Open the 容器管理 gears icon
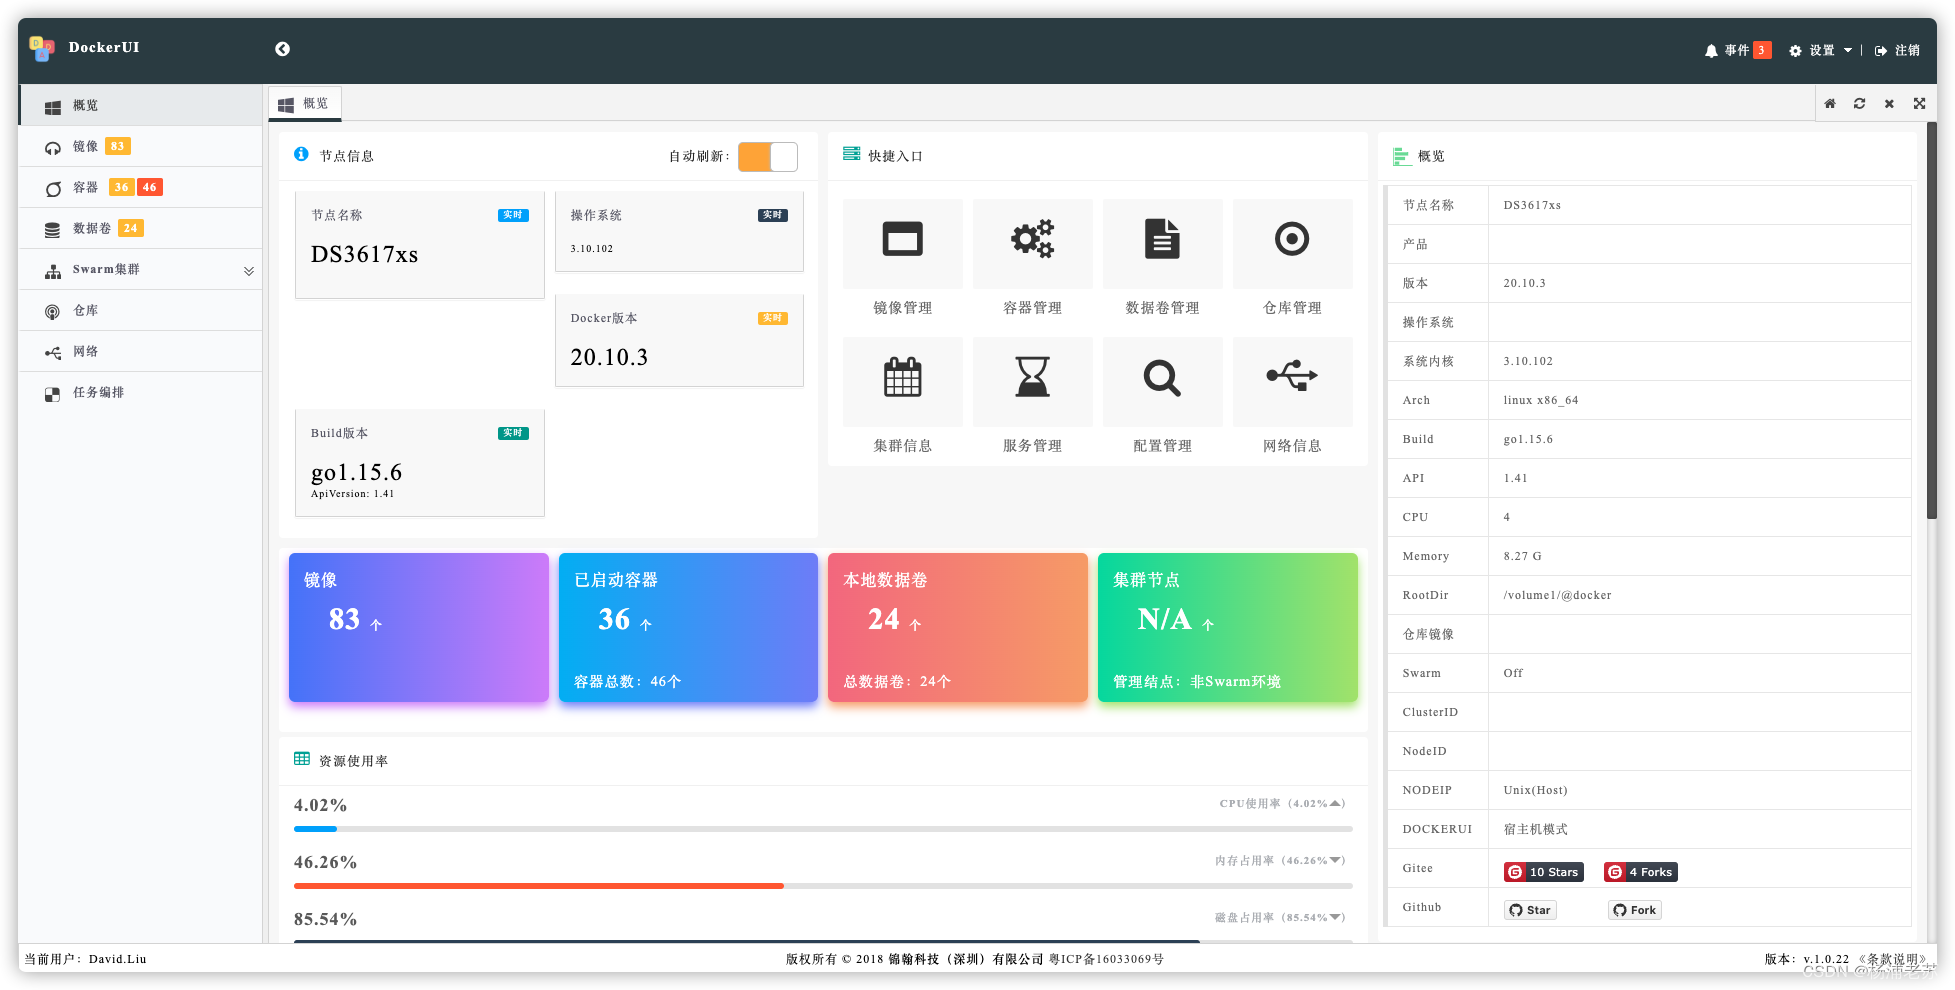Screen dimensions: 1955x990 pyautogui.click(x=1032, y=240)
